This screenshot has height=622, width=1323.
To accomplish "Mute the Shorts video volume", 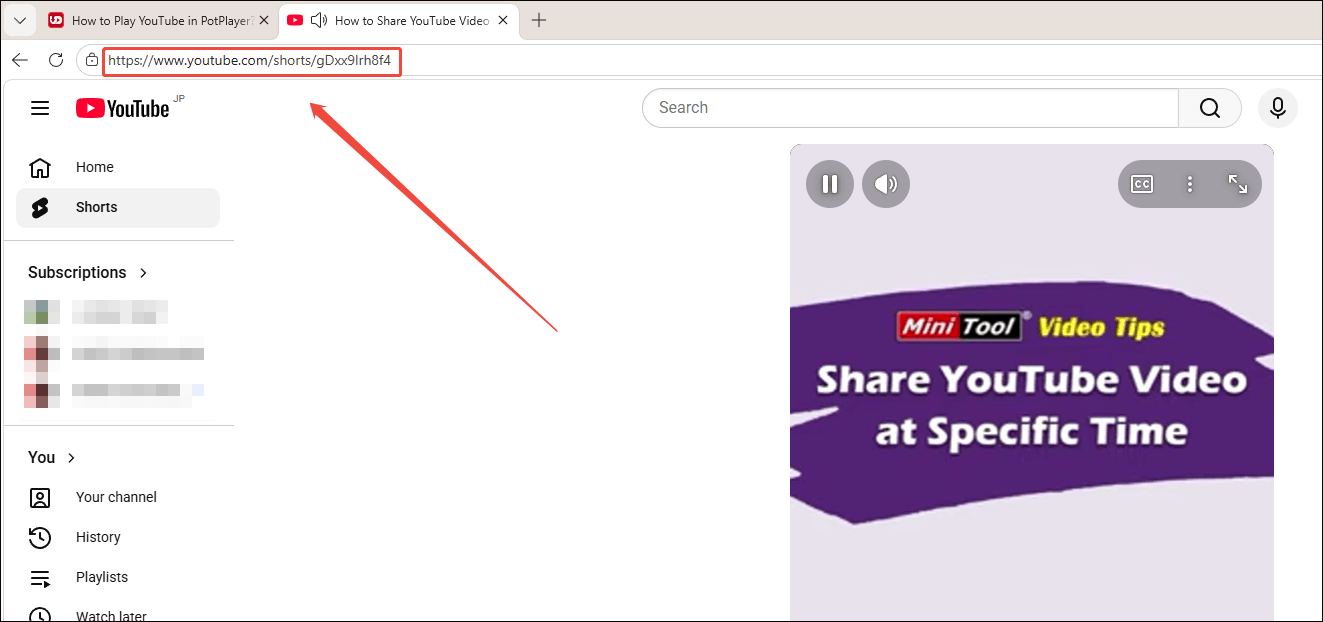I will click(885, 184).
